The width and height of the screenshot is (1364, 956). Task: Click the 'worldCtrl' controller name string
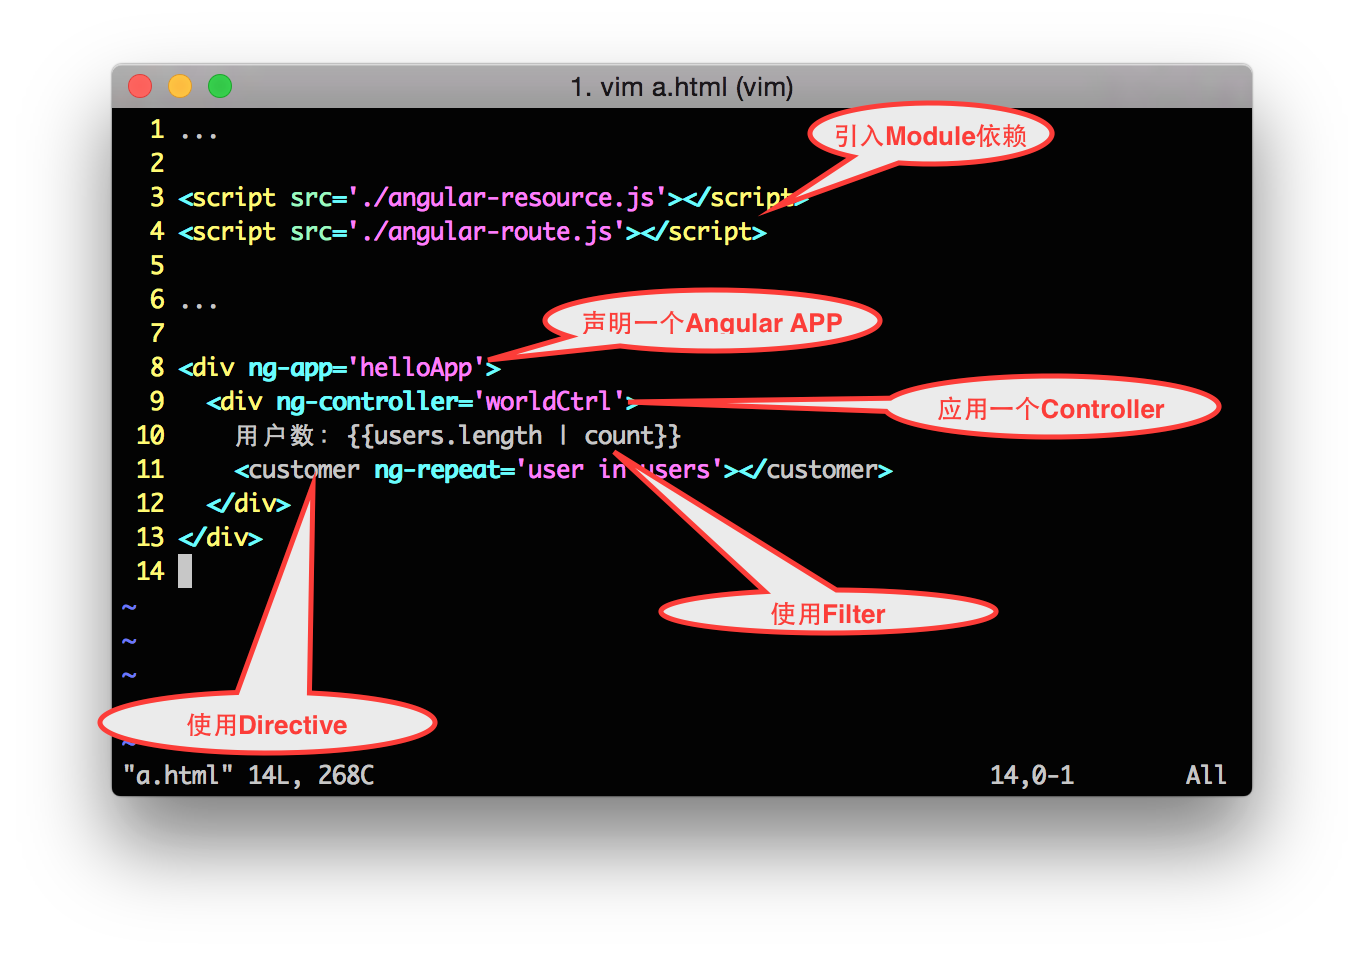coord(549,402)
